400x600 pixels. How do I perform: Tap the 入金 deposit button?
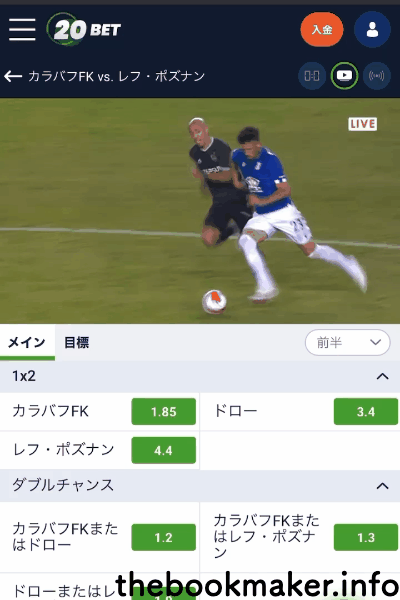pos(322,29)
